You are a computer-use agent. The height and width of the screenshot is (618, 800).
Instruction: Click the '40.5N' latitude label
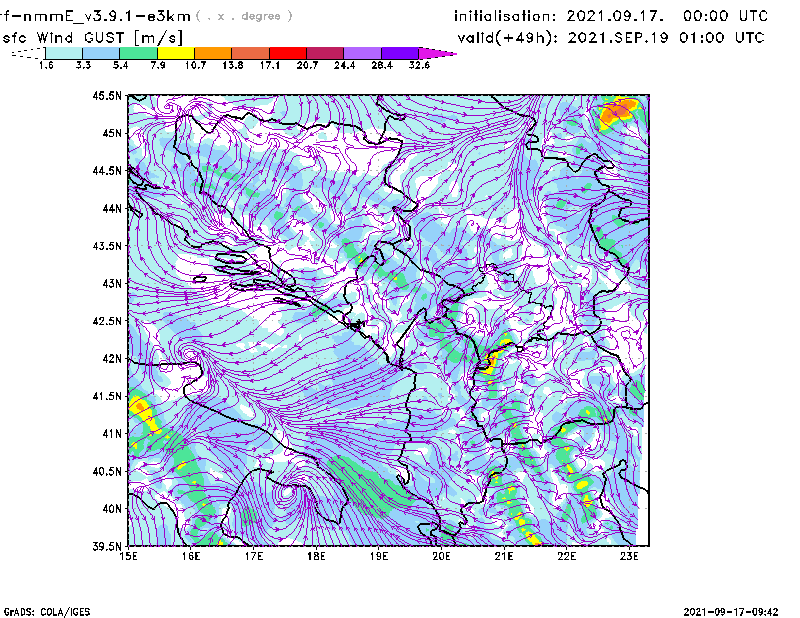tap(107, 471)
